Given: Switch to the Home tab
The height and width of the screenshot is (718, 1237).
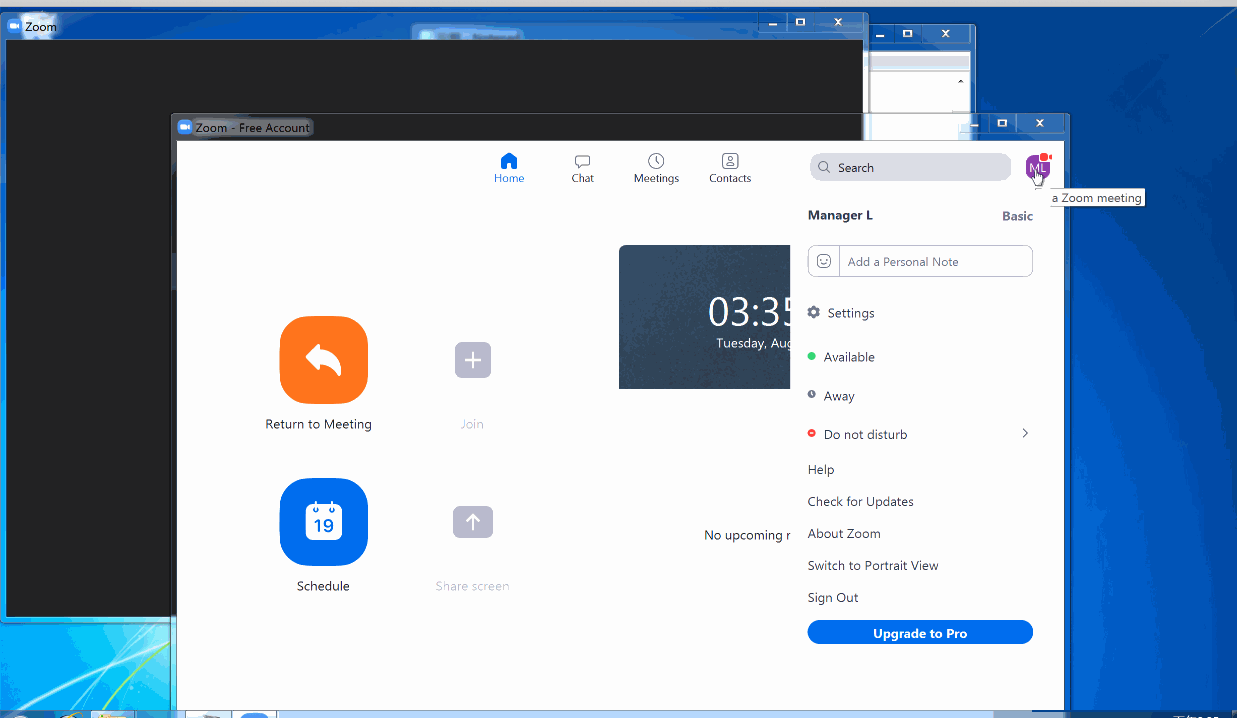Looking at the screenshot, I should tap(509, 167).
